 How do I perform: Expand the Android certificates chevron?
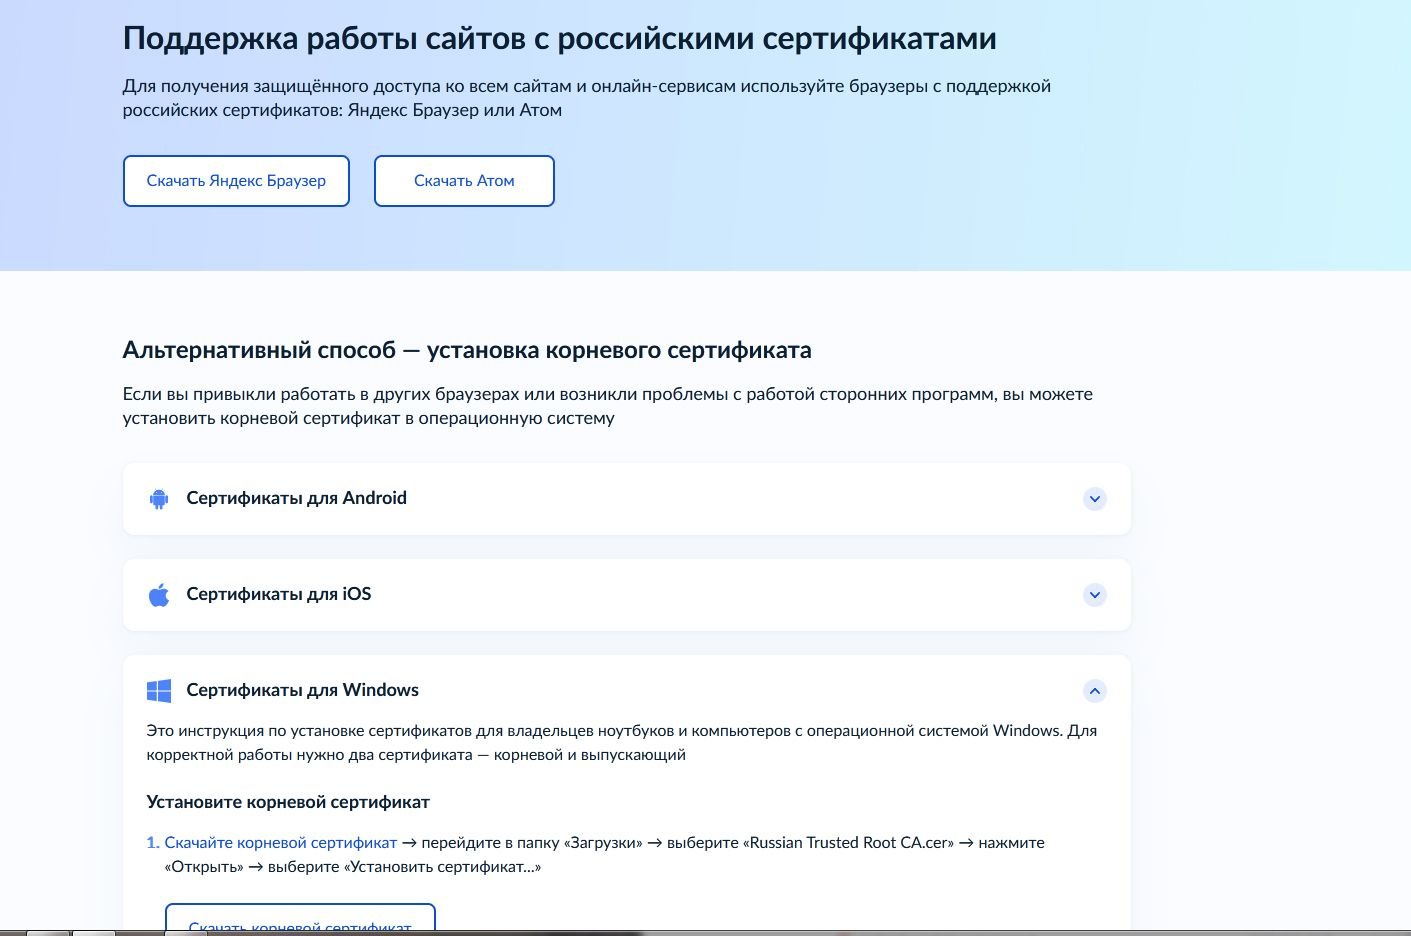tap(1094, 499)
